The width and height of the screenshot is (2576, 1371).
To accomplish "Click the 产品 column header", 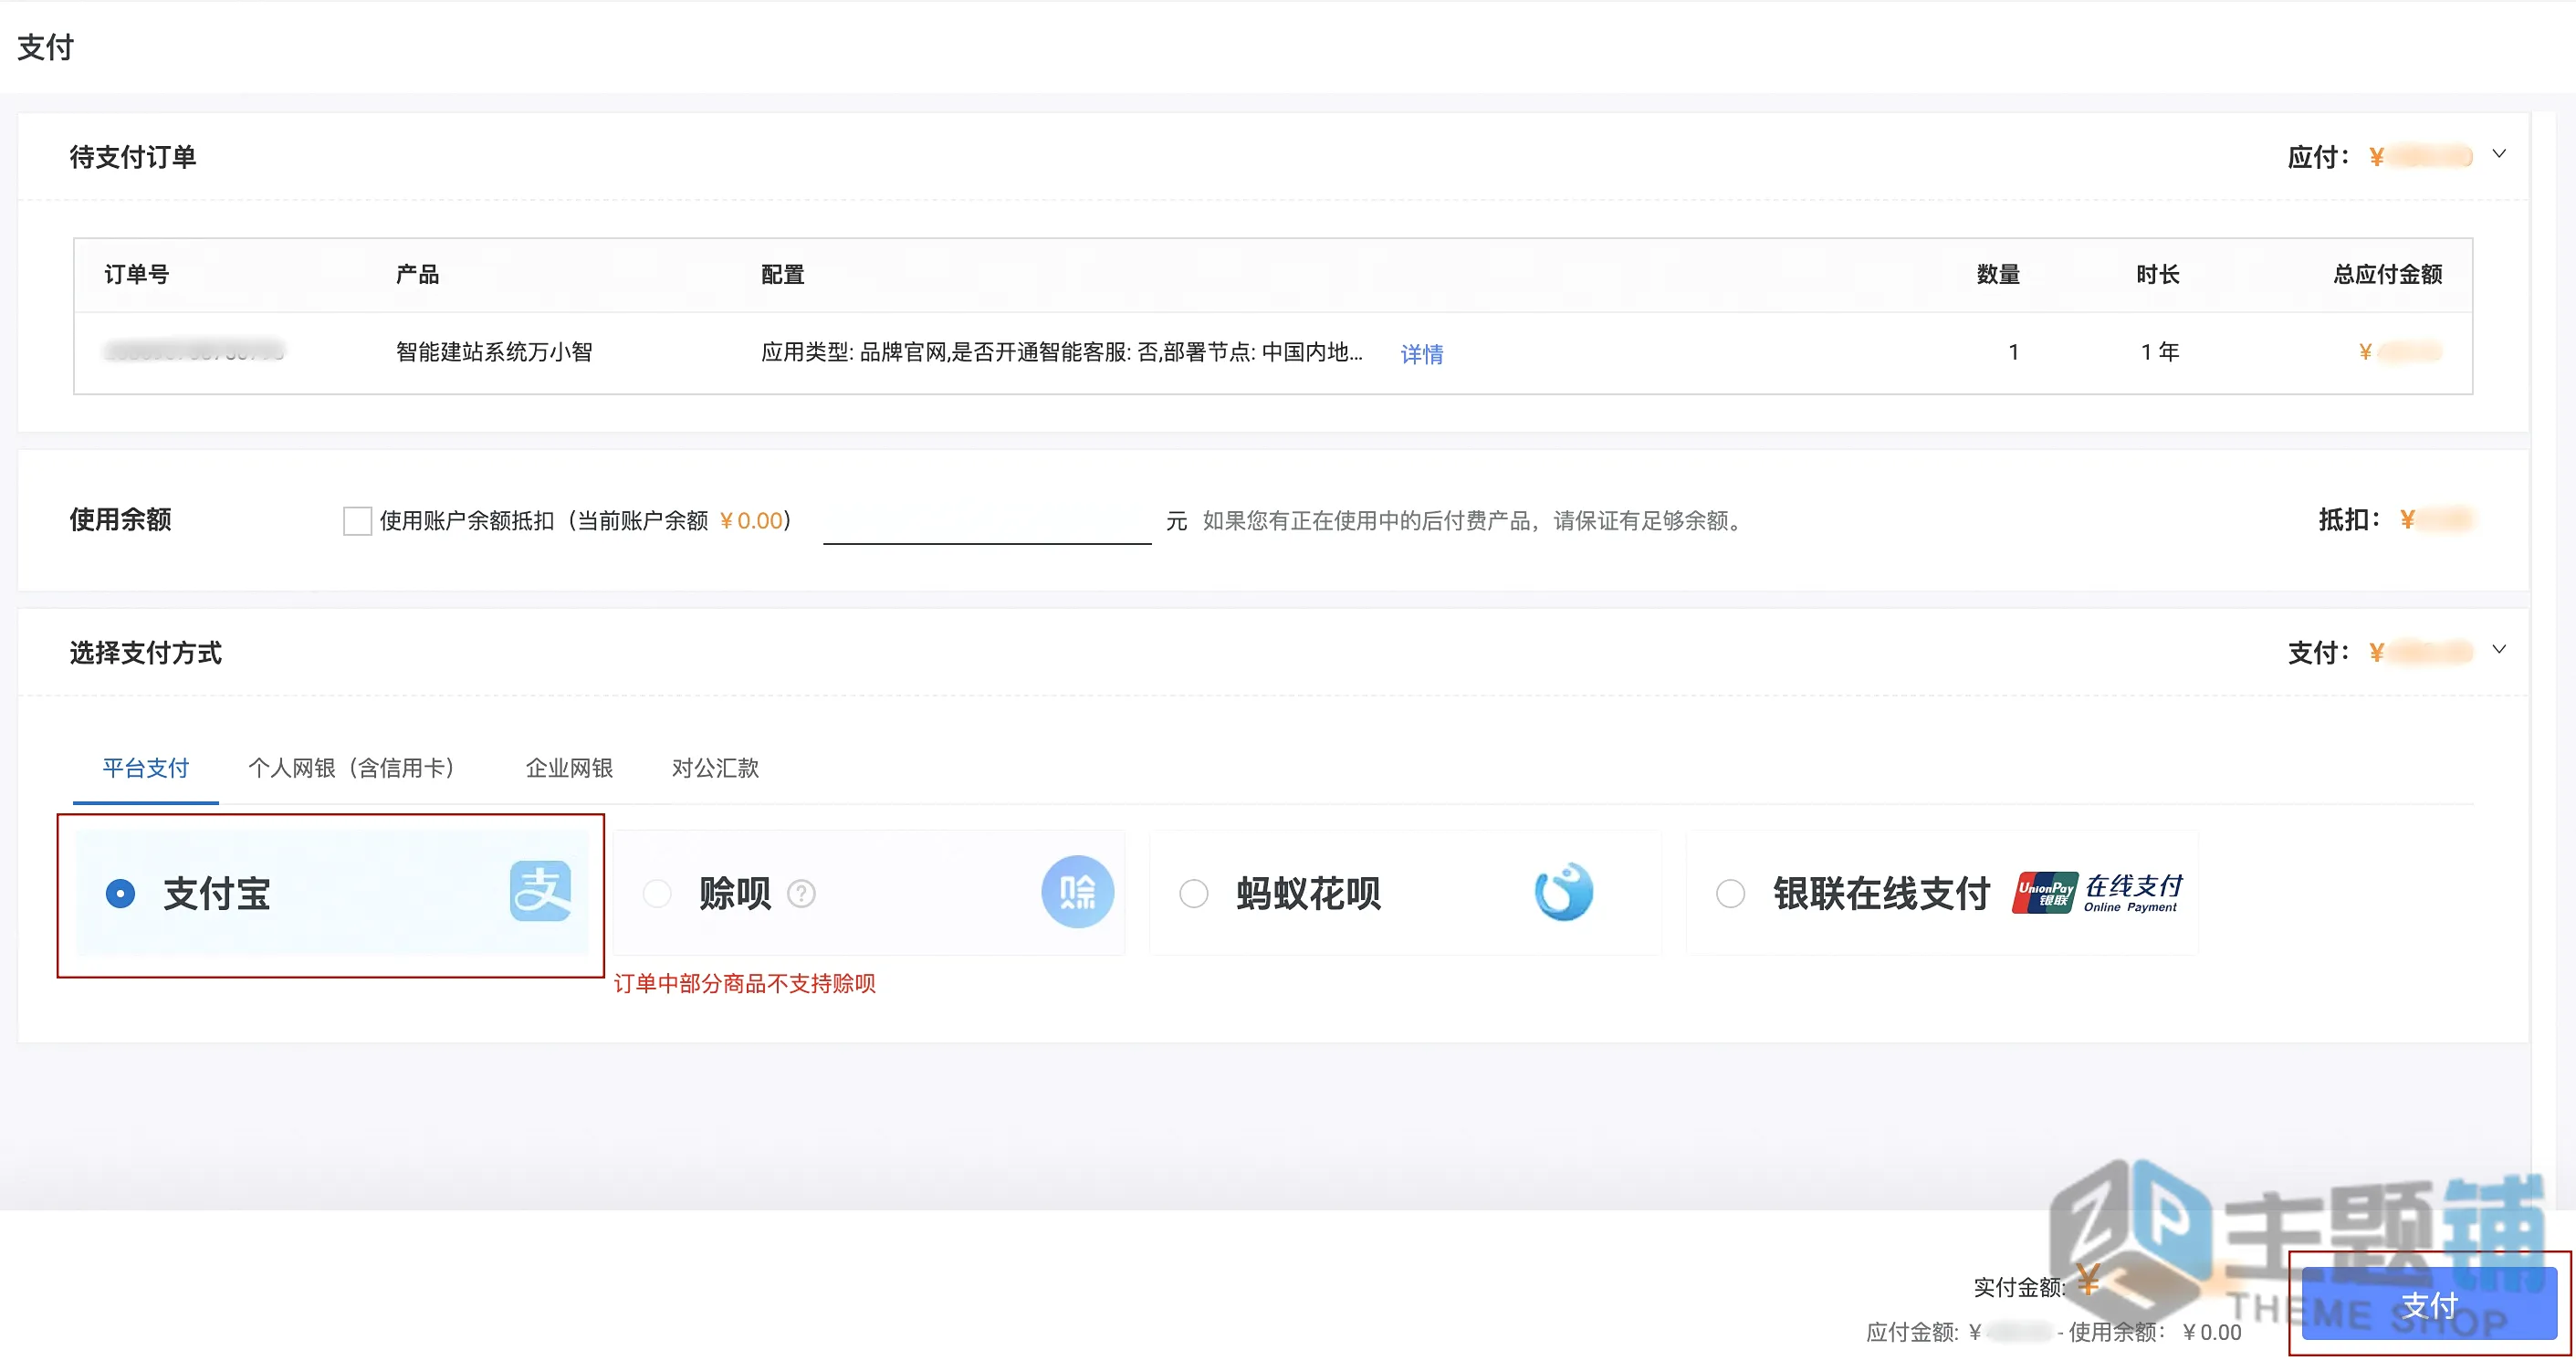I will (417, 274).
